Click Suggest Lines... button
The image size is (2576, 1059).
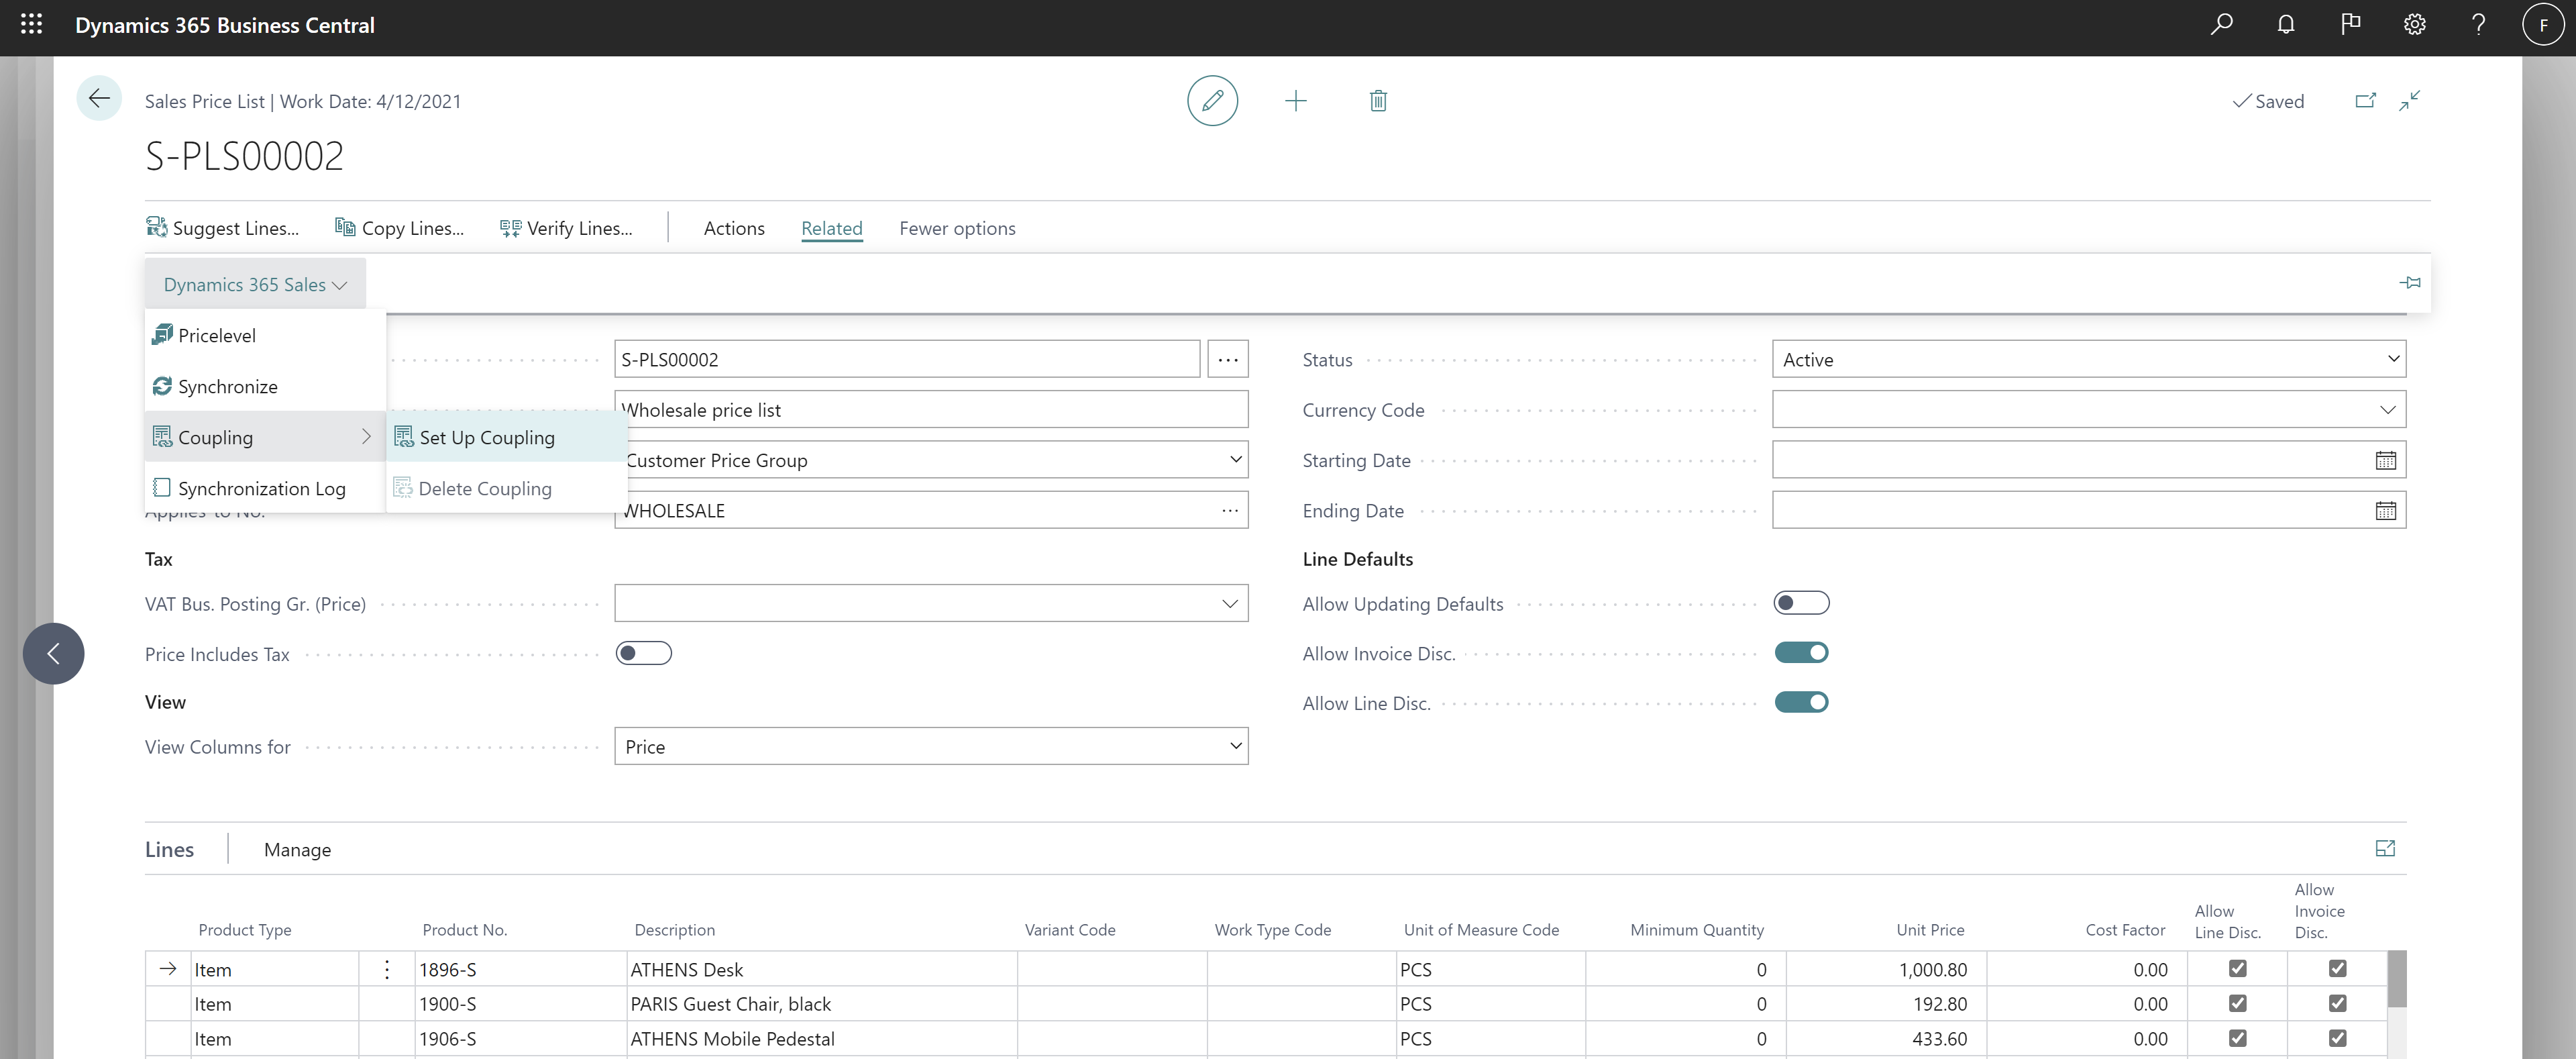click(223, 228)
